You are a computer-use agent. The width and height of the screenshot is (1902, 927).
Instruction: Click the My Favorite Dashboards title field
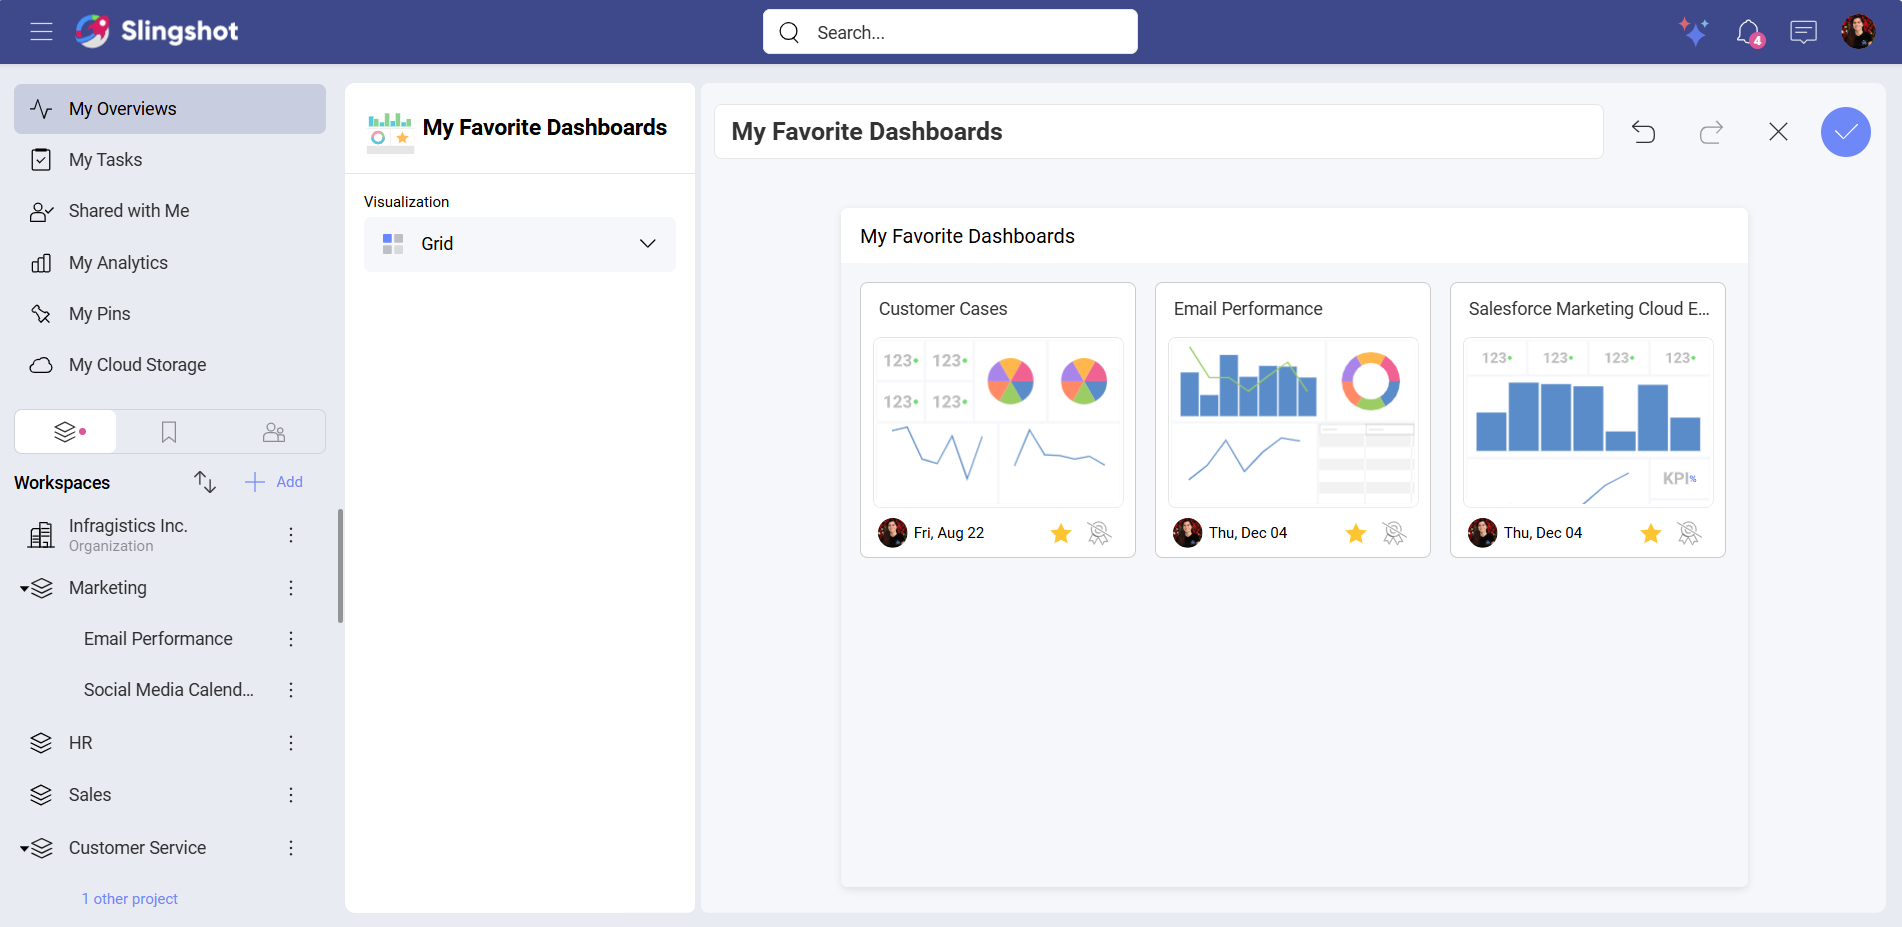1157,131
